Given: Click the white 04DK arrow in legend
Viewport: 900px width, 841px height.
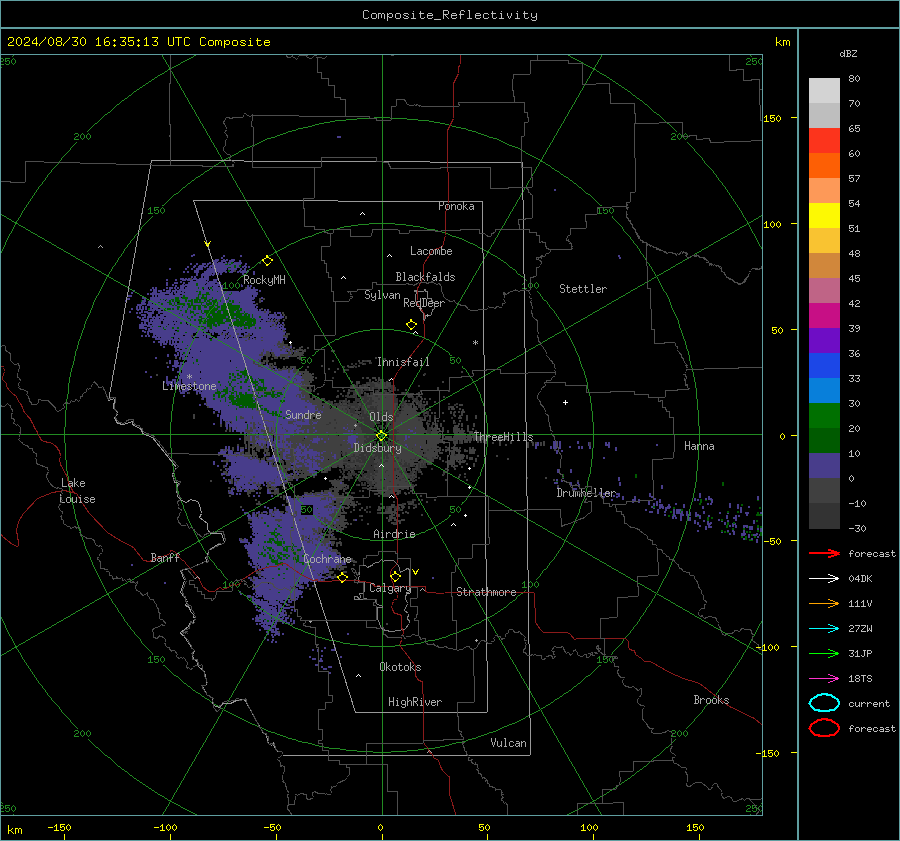Looking at the screenshot, I should (x=824, y=579).
